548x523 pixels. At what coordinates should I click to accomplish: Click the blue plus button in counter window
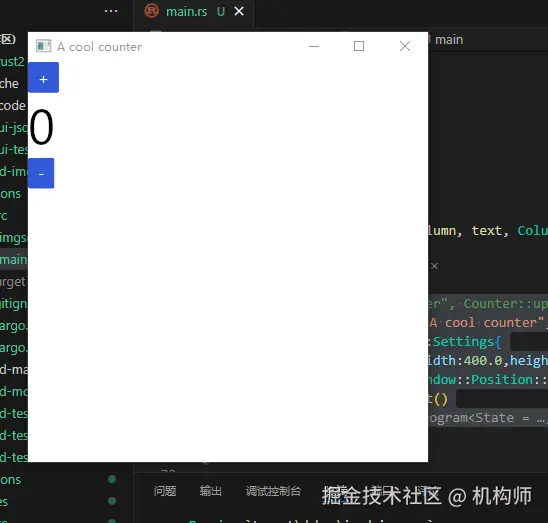43,78
